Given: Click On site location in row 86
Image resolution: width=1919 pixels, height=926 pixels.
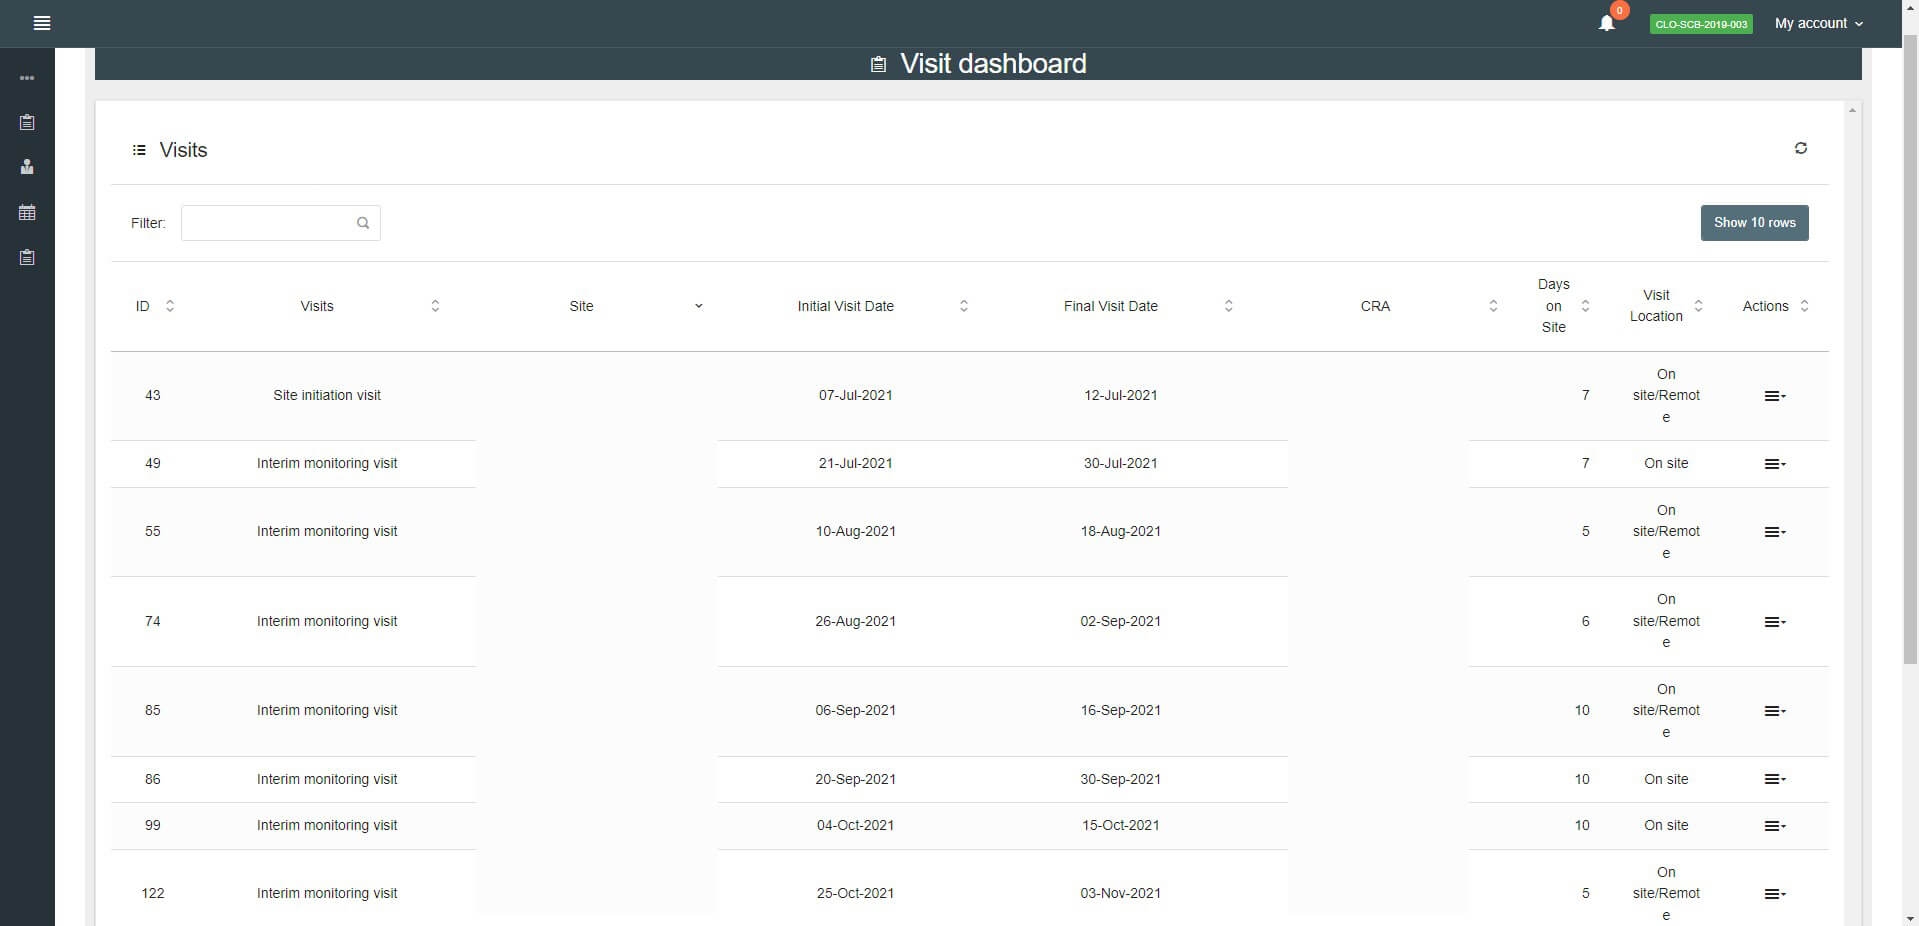Looking at the screenshot, I should tap(1666, 779).
